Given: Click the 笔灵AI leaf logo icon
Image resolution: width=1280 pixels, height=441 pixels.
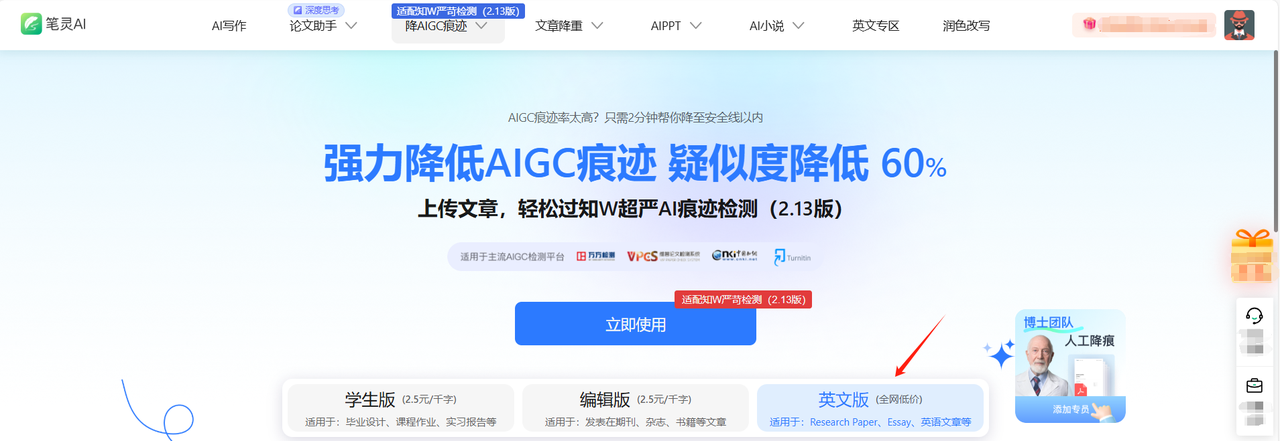Looking at the screenshot, I should click(x=32, y=25).
